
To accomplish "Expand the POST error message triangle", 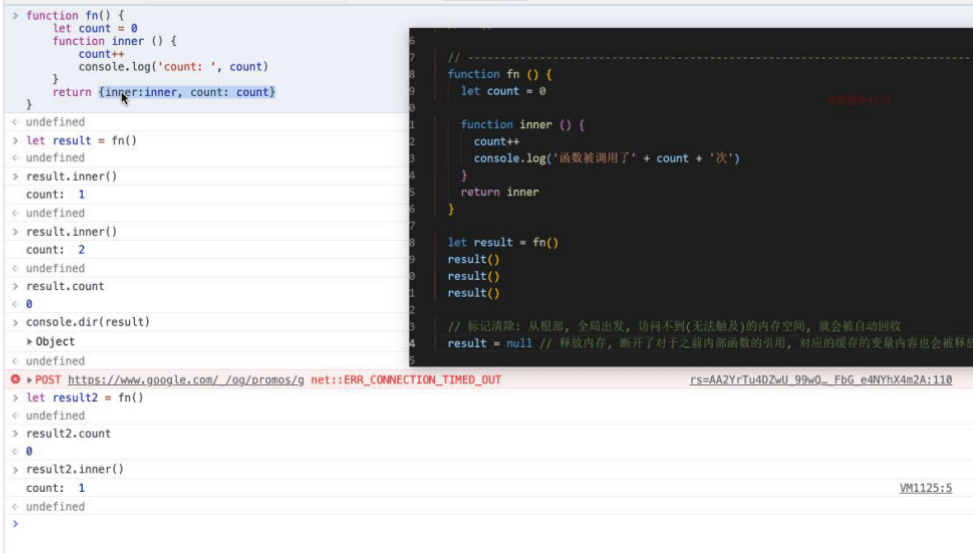I will (x=29, y=380).
